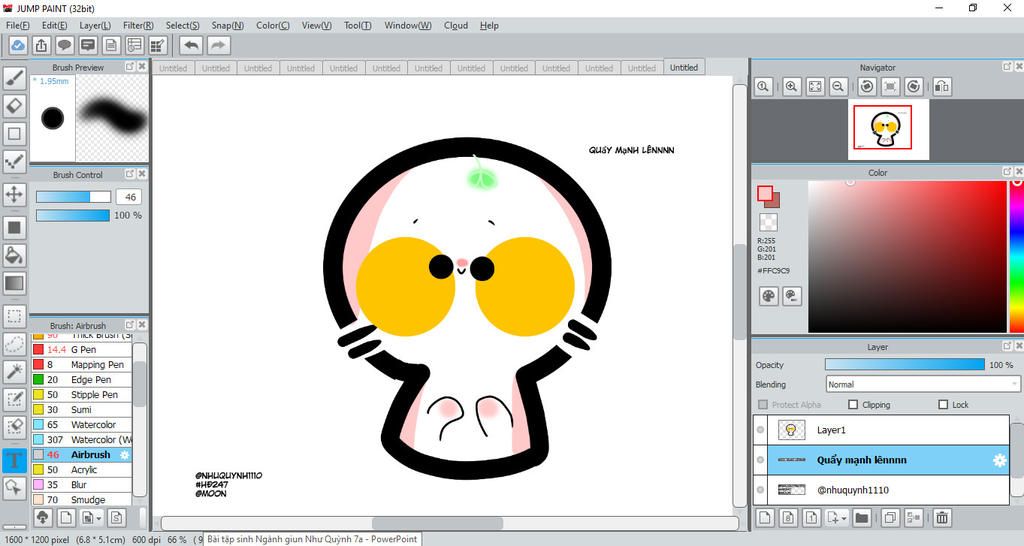The image size is (1024, 546).
Task: Download brushes from cloud icon
Action: point(43,518)
